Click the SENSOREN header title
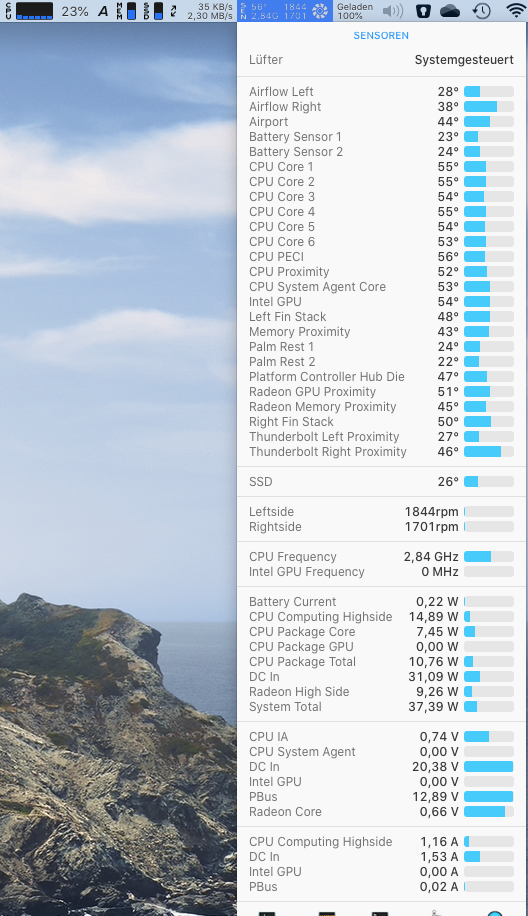The width and height of the screenshot is (528, 916). pyautogui.click(x=381, y=36)
